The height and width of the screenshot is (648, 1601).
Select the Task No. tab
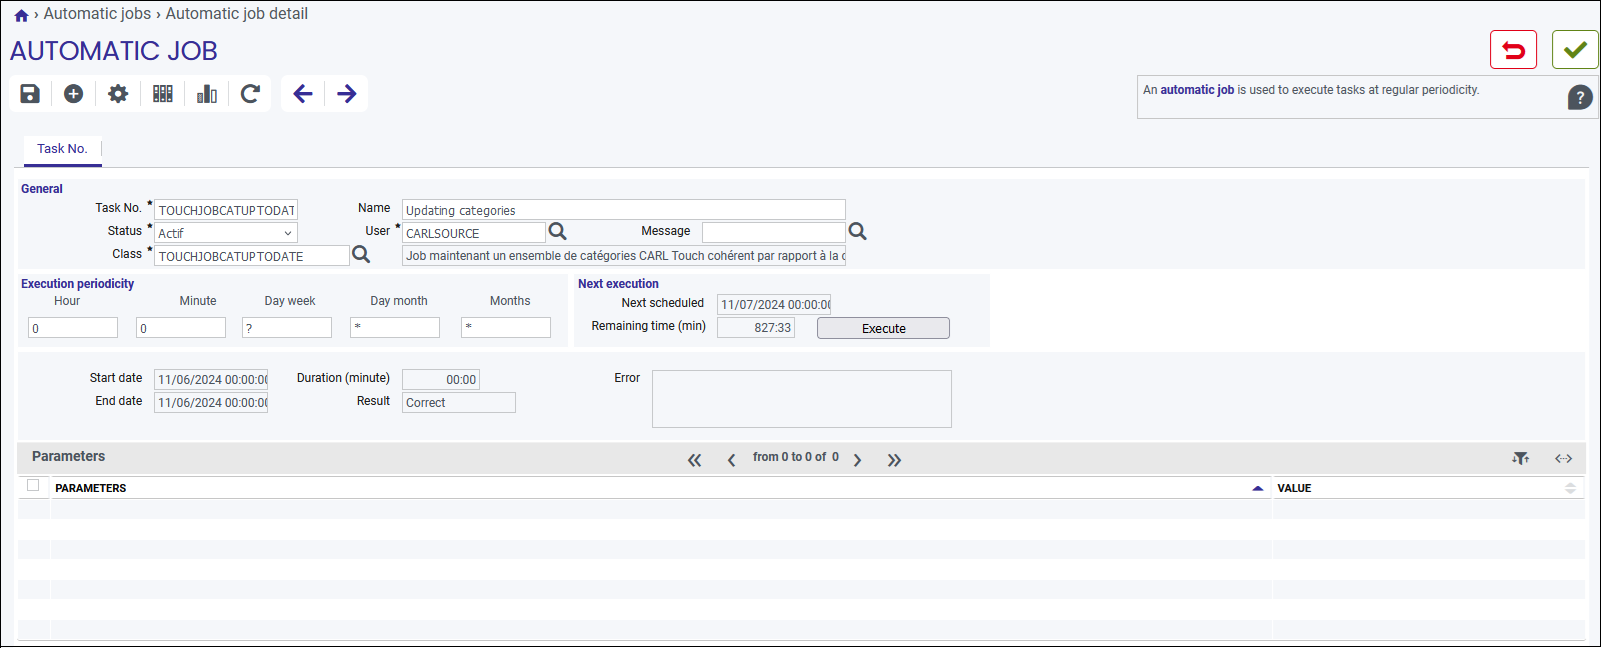(x=62, y=149)
